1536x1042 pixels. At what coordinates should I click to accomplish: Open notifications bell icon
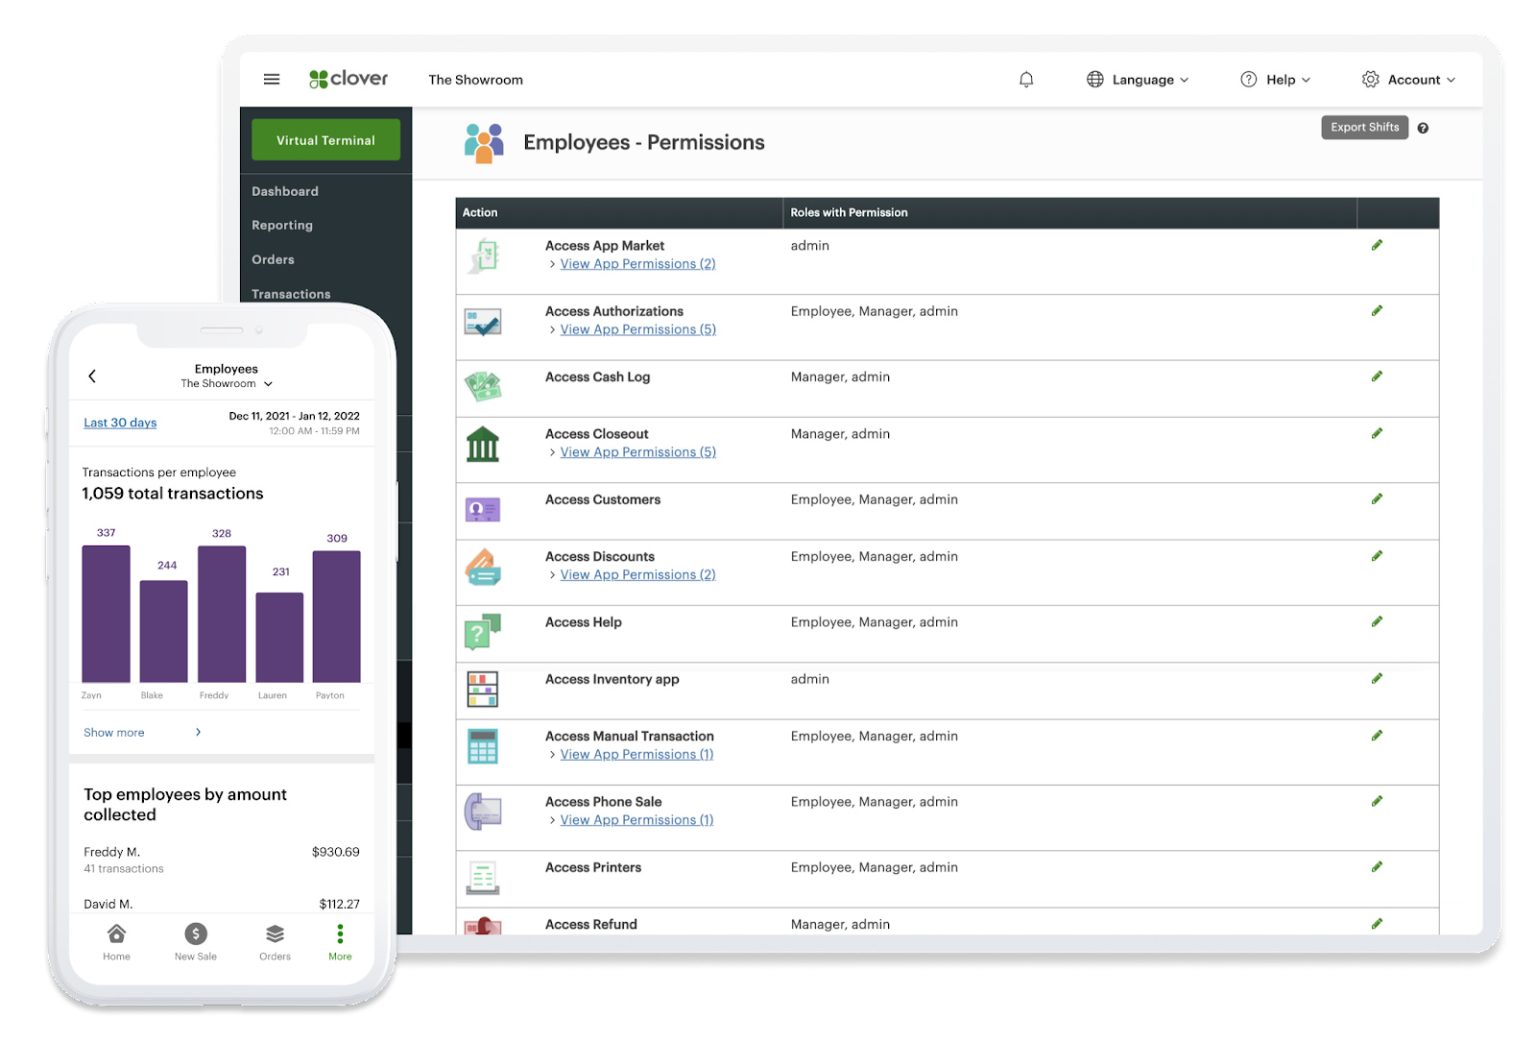click(1026, 79)
